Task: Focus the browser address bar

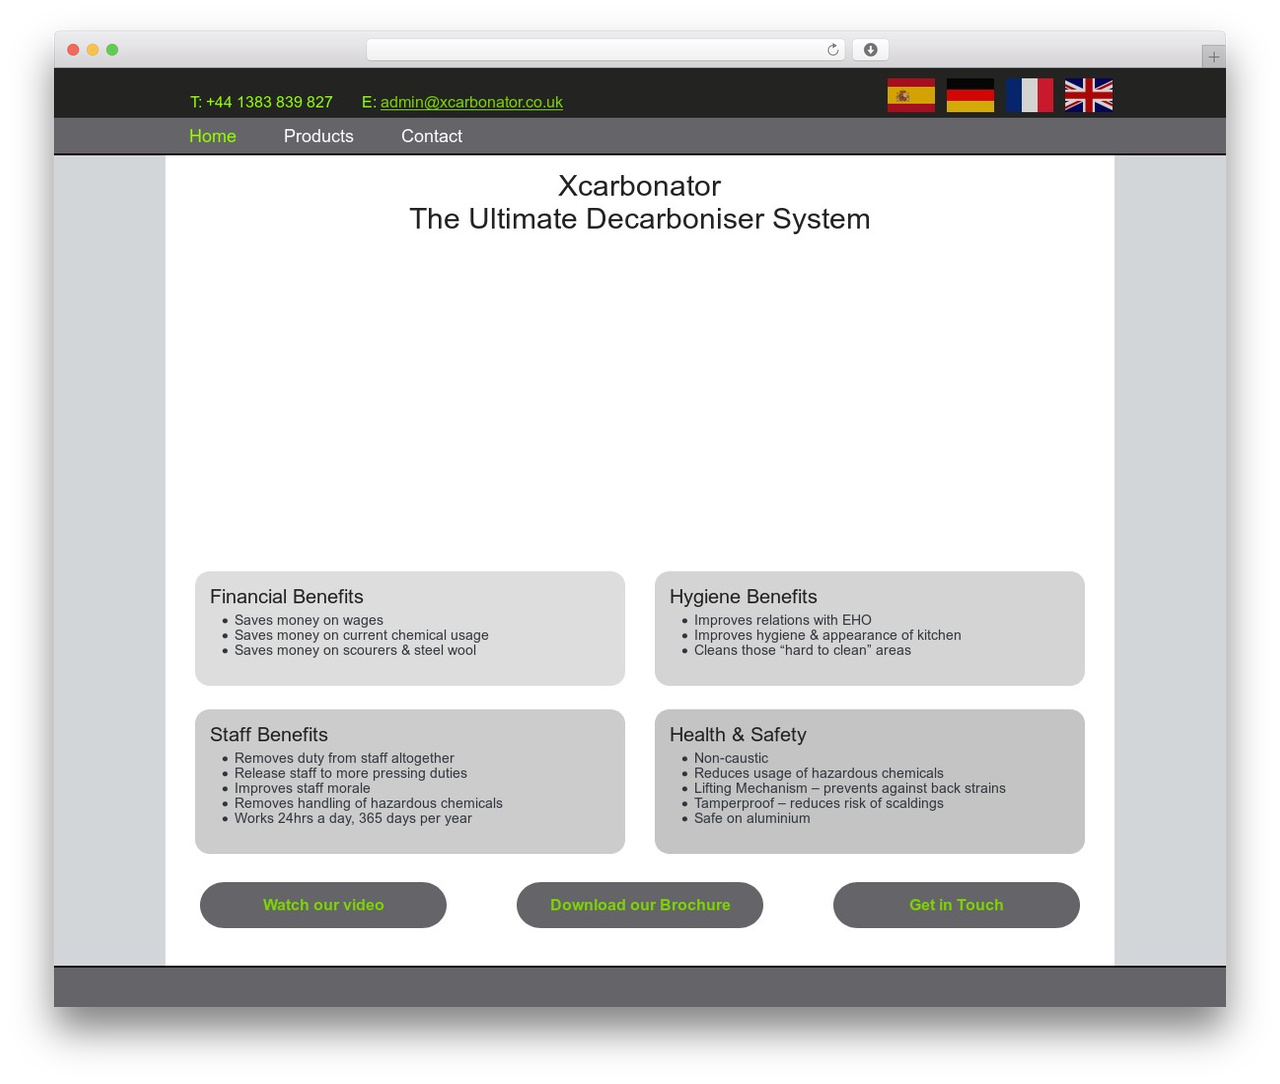Action: coord(606,50)
